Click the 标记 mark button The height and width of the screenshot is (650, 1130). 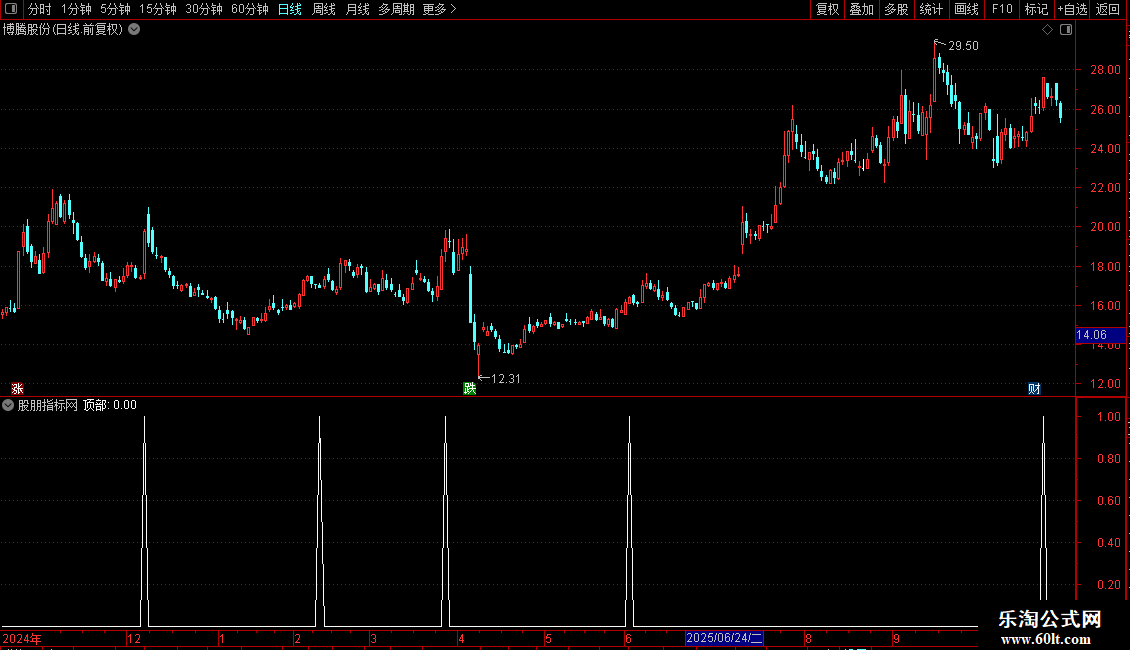1036,9
